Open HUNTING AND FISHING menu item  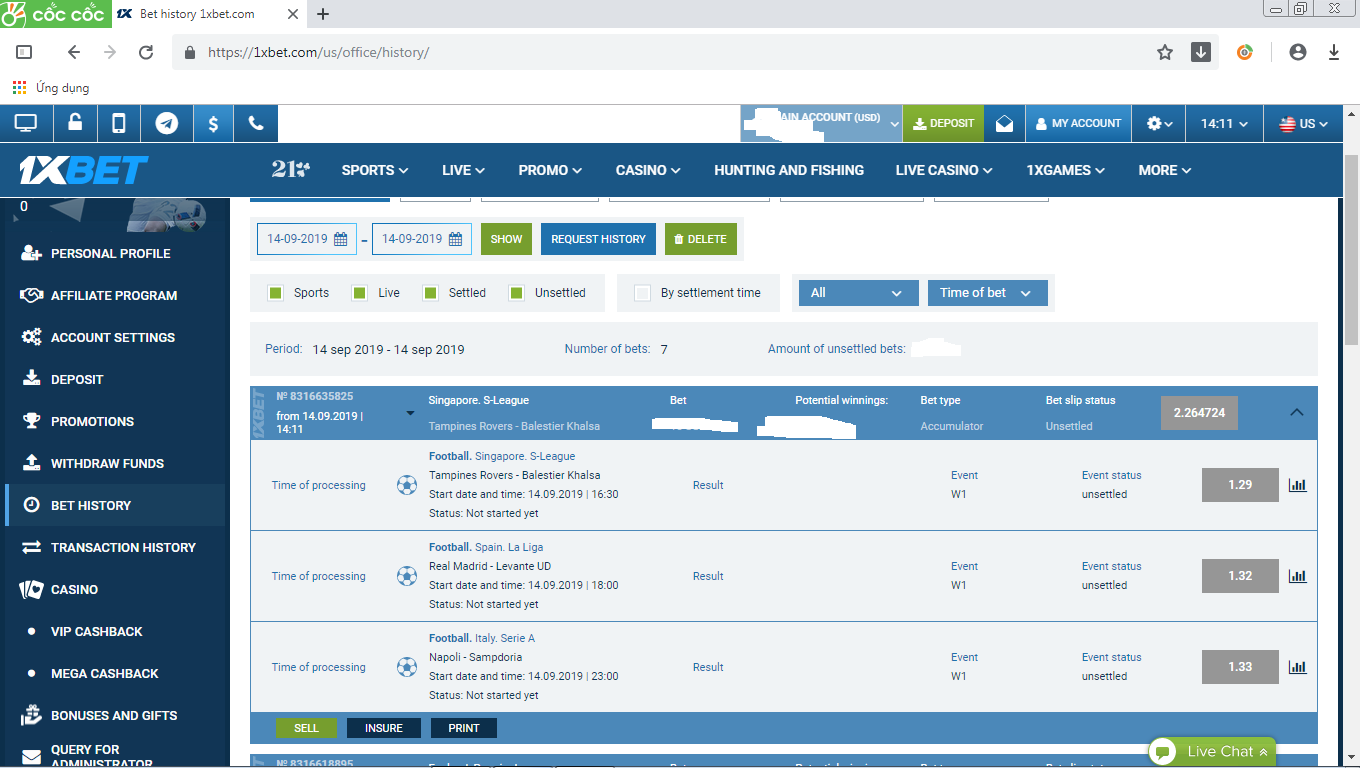[789, 170]
